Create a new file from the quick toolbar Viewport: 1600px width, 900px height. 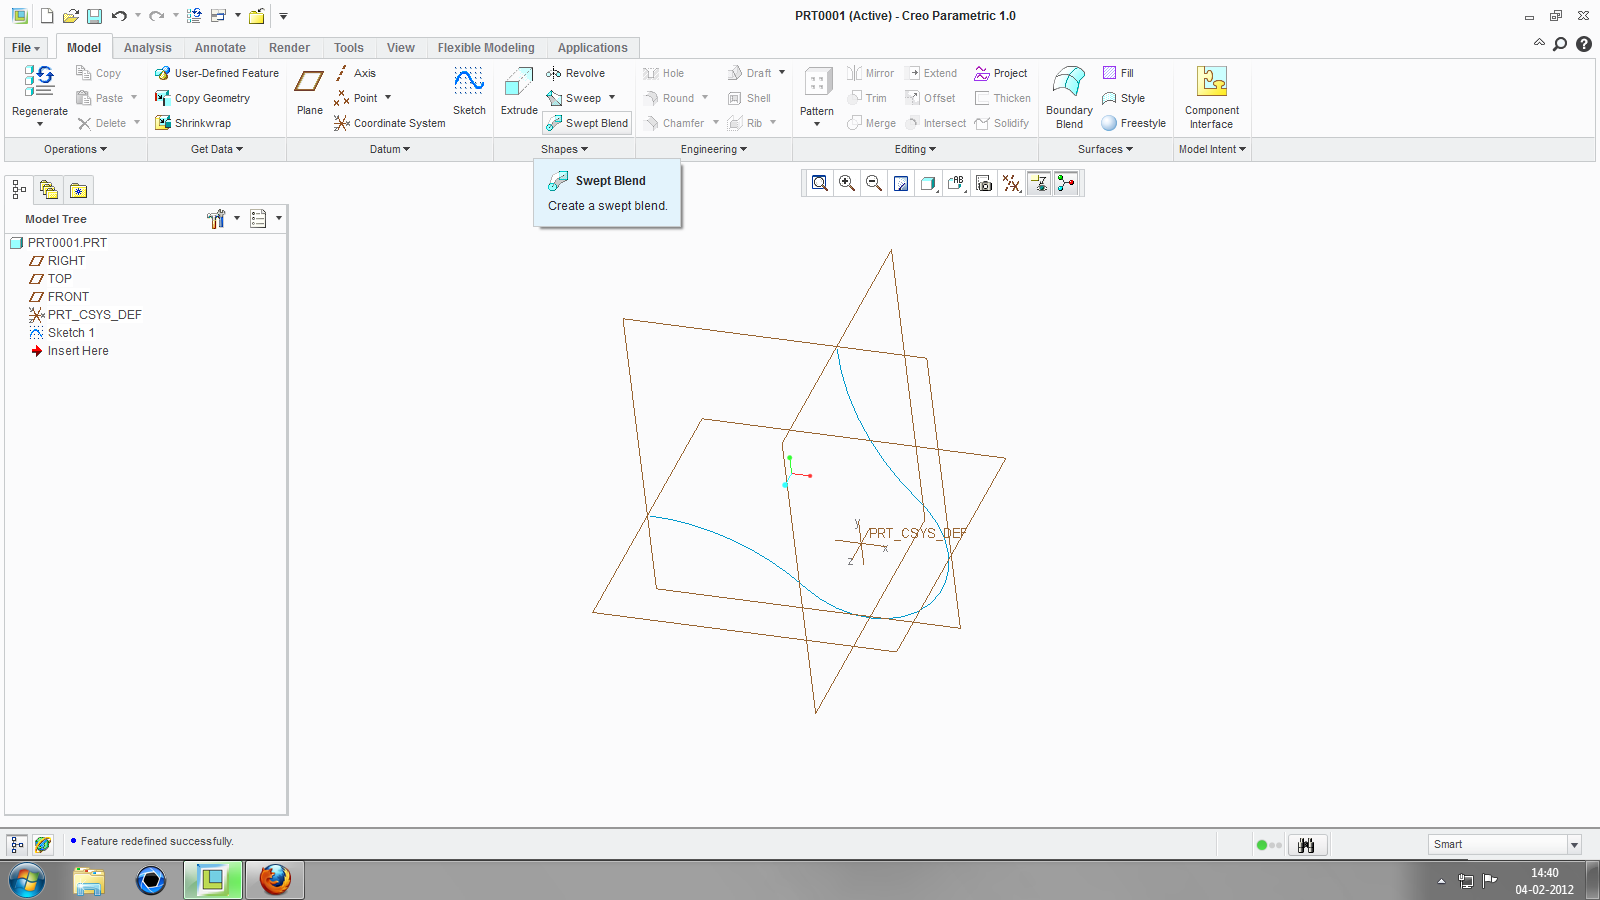click(47, 16)
